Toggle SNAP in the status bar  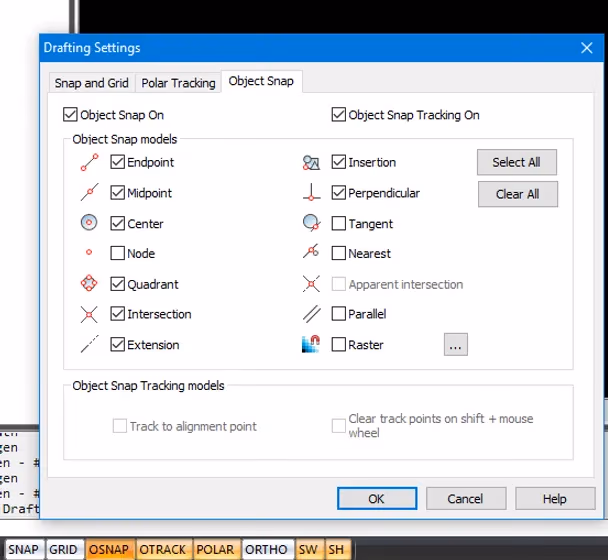point(24,549)
